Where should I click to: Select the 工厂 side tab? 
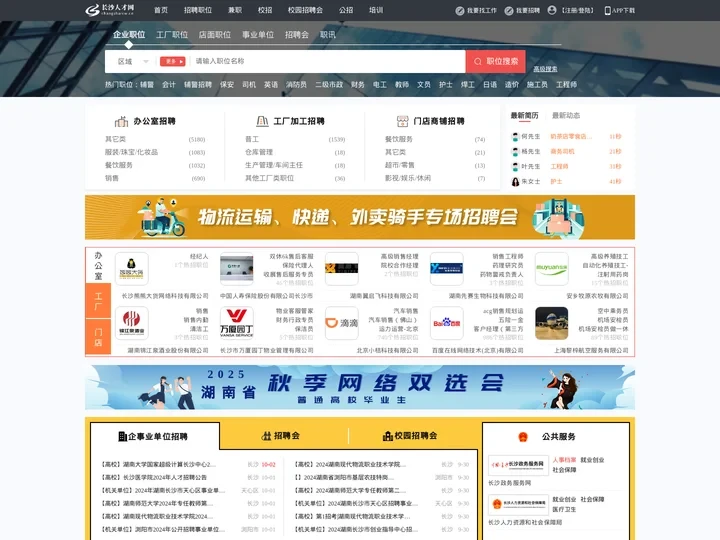98,301
